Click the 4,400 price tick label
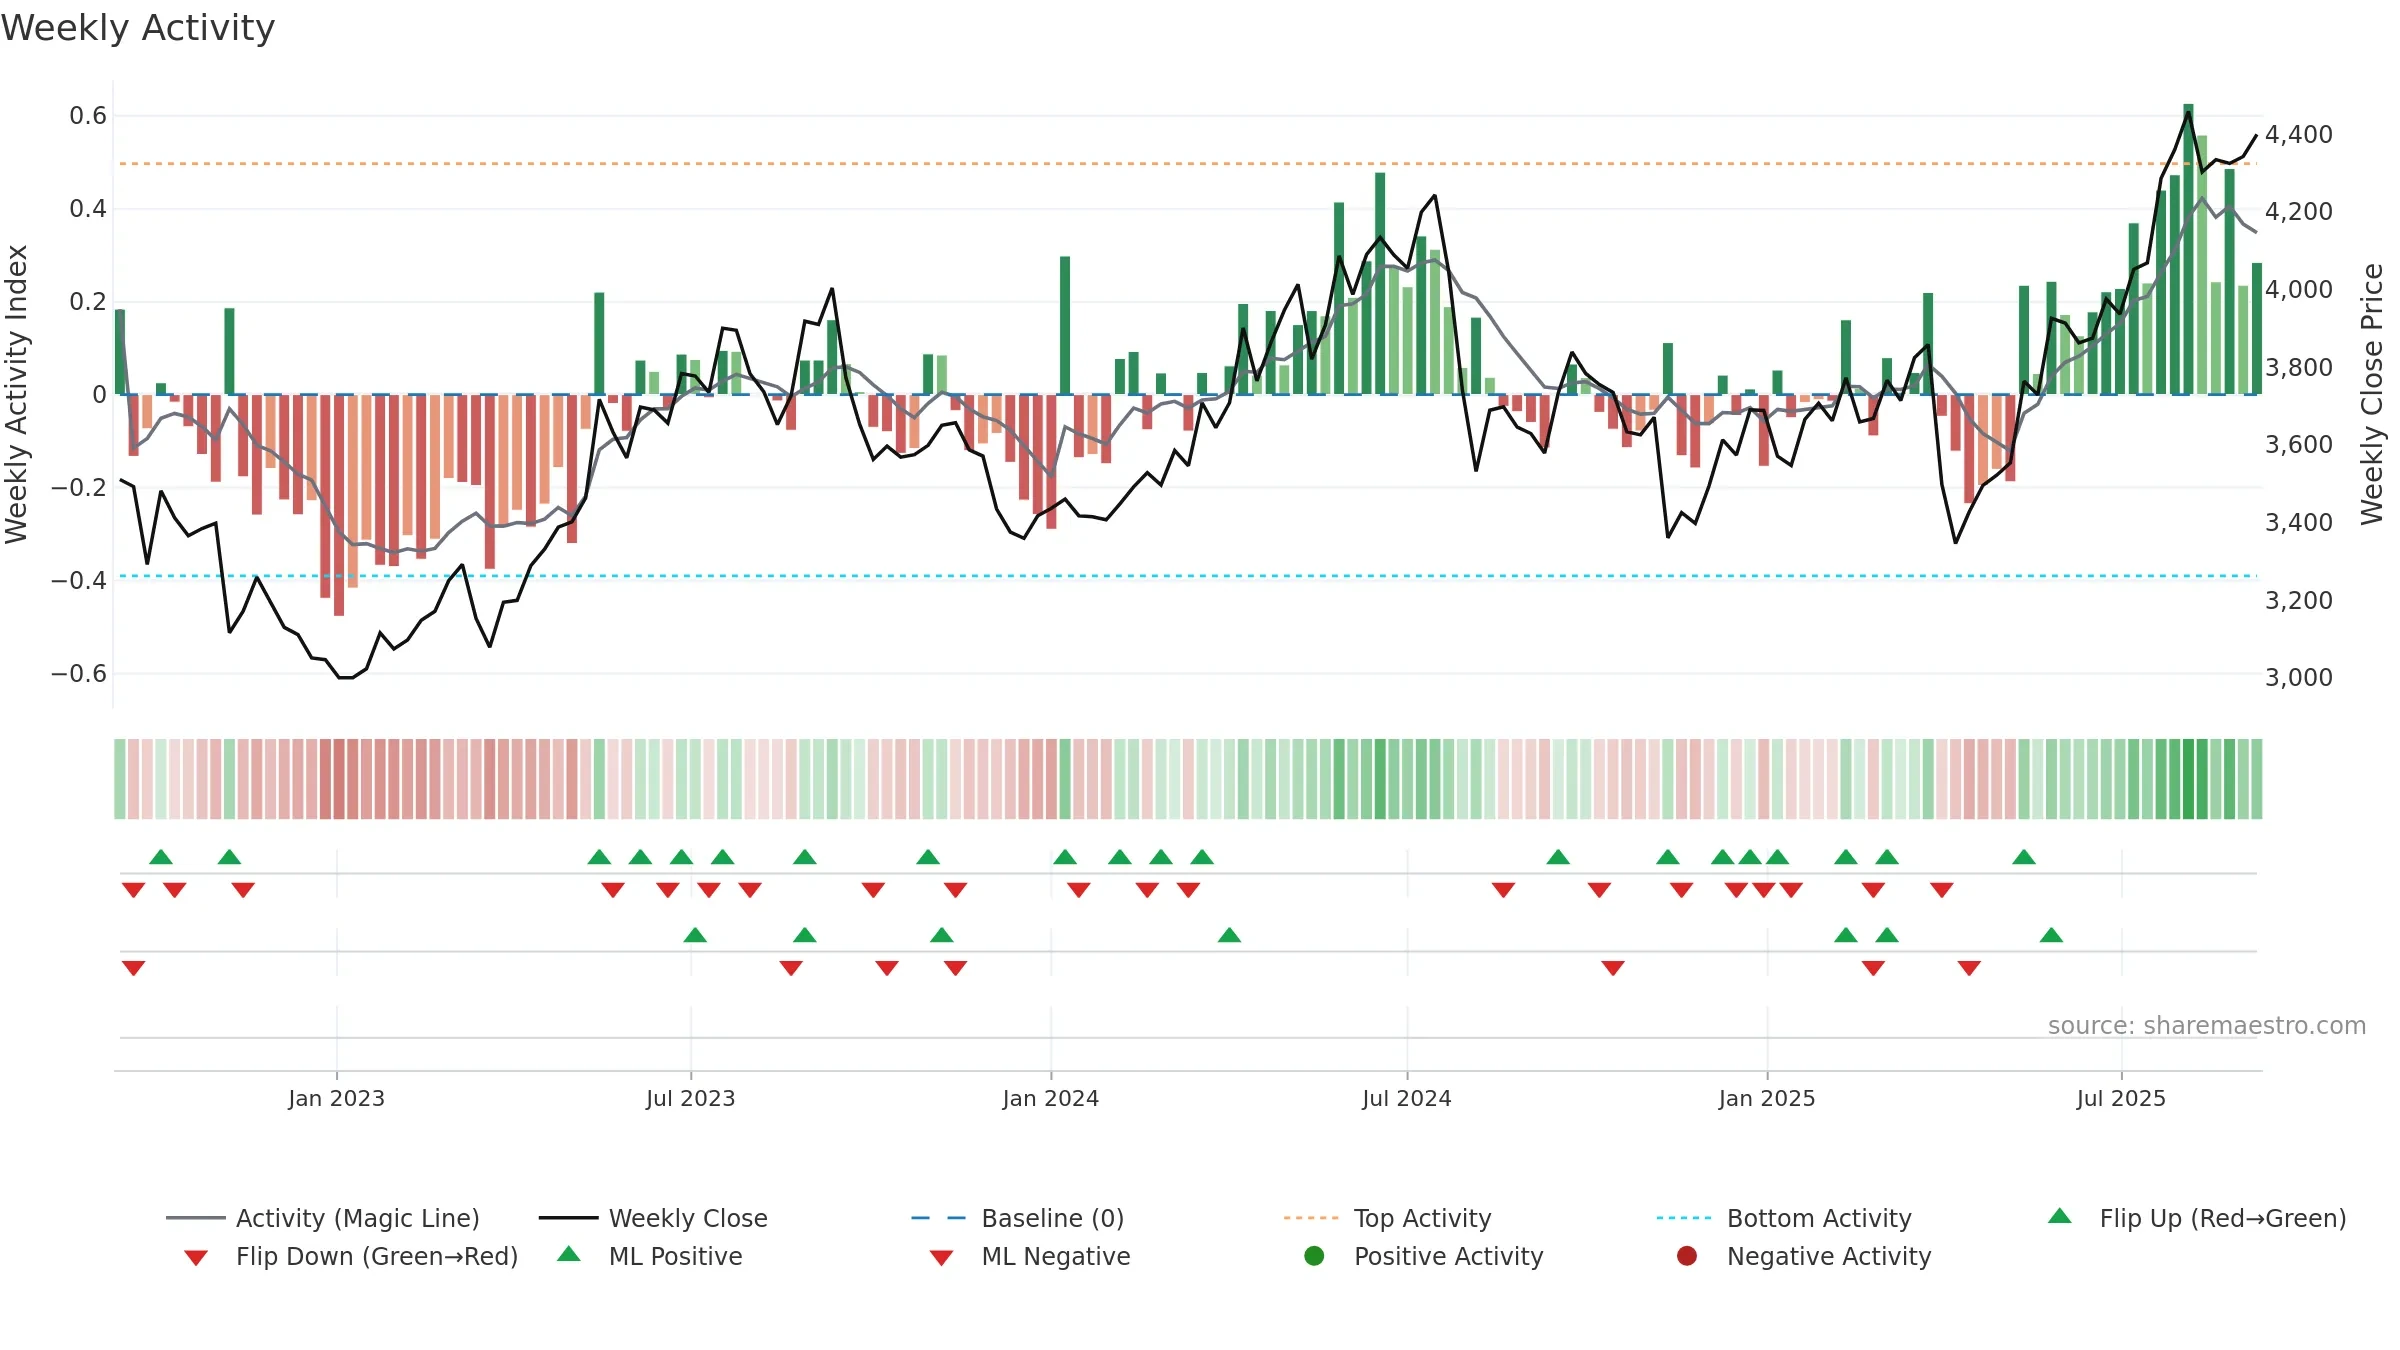 click(x=2299, y=134)
